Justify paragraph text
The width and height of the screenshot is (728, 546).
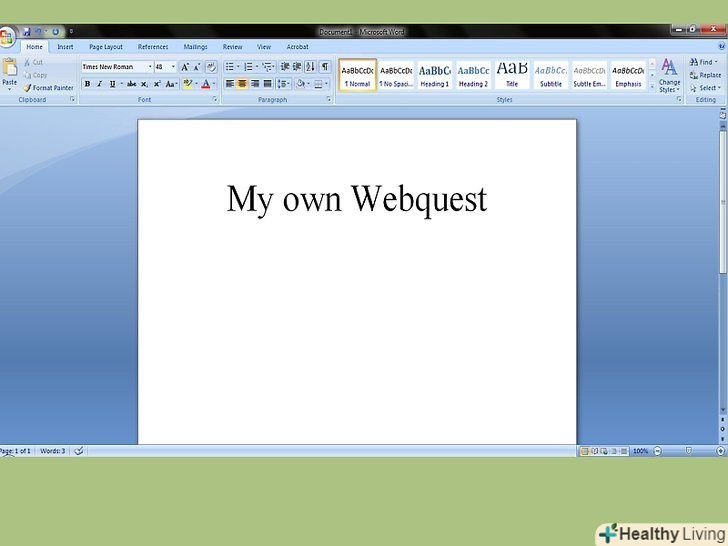click(267, 84)
